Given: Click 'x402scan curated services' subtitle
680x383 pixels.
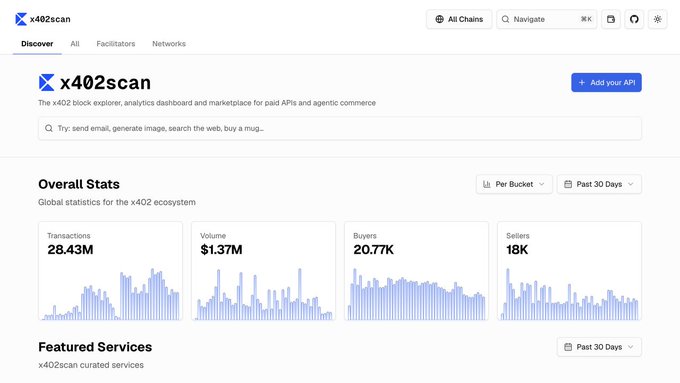Looking at the screenshot, I should pyautogui.click(x=91, y=365).
